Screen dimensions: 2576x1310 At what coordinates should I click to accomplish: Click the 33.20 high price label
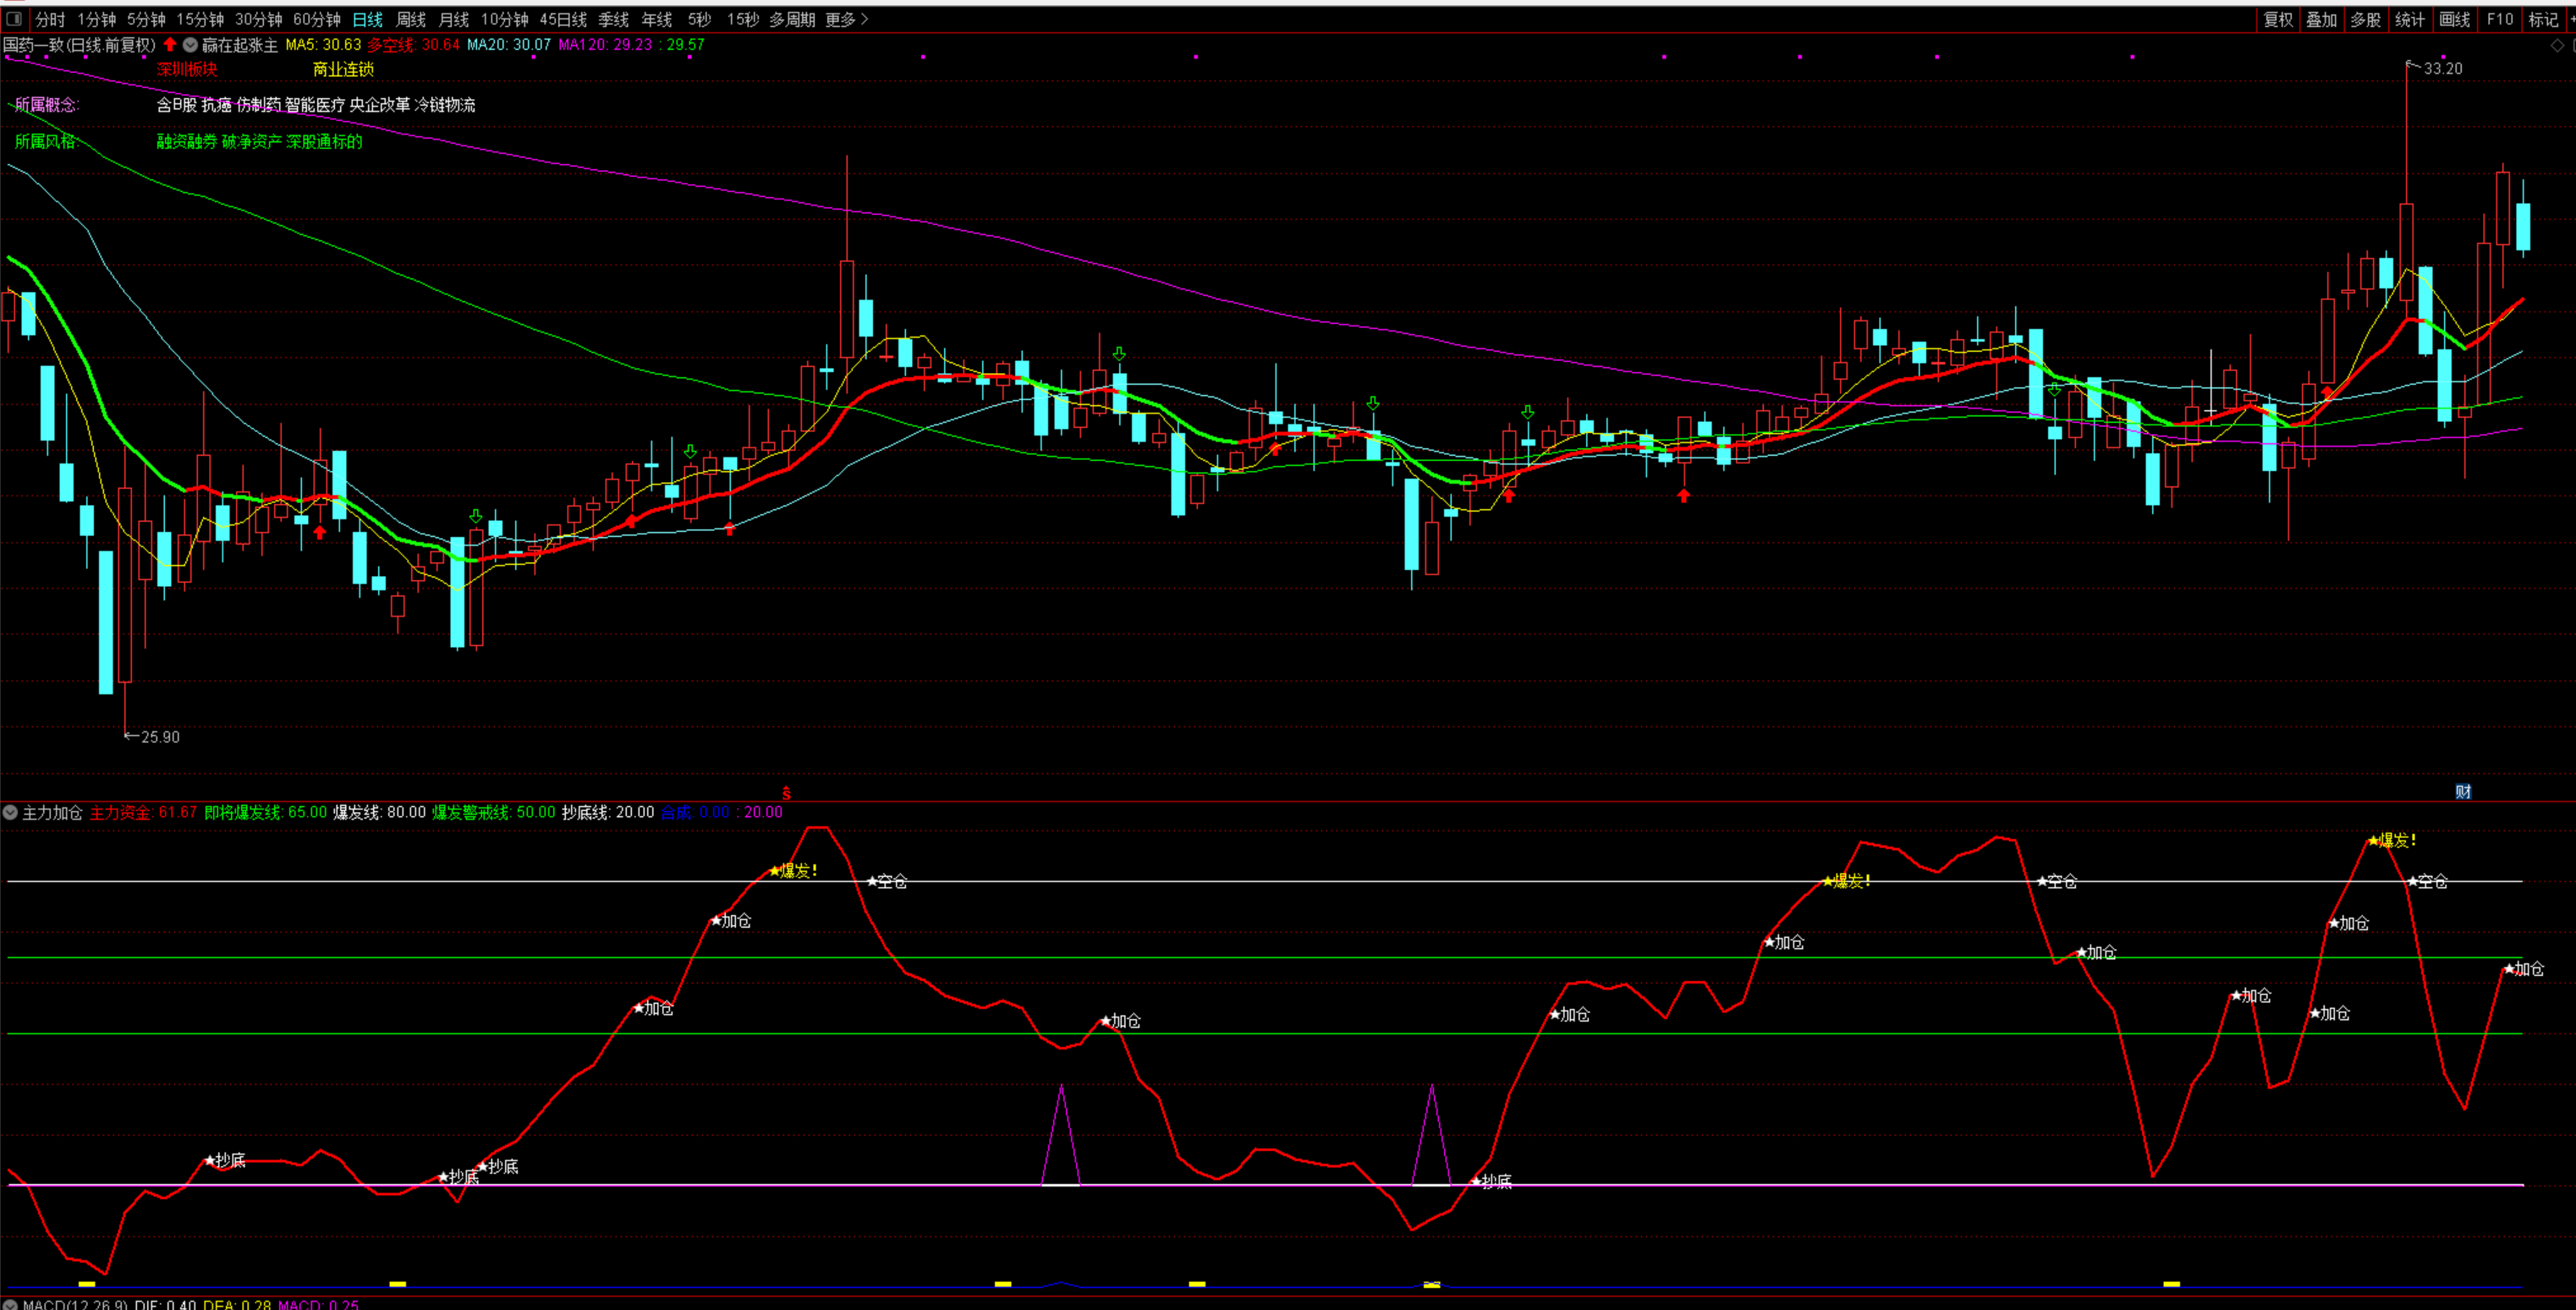click(2443, 68)
